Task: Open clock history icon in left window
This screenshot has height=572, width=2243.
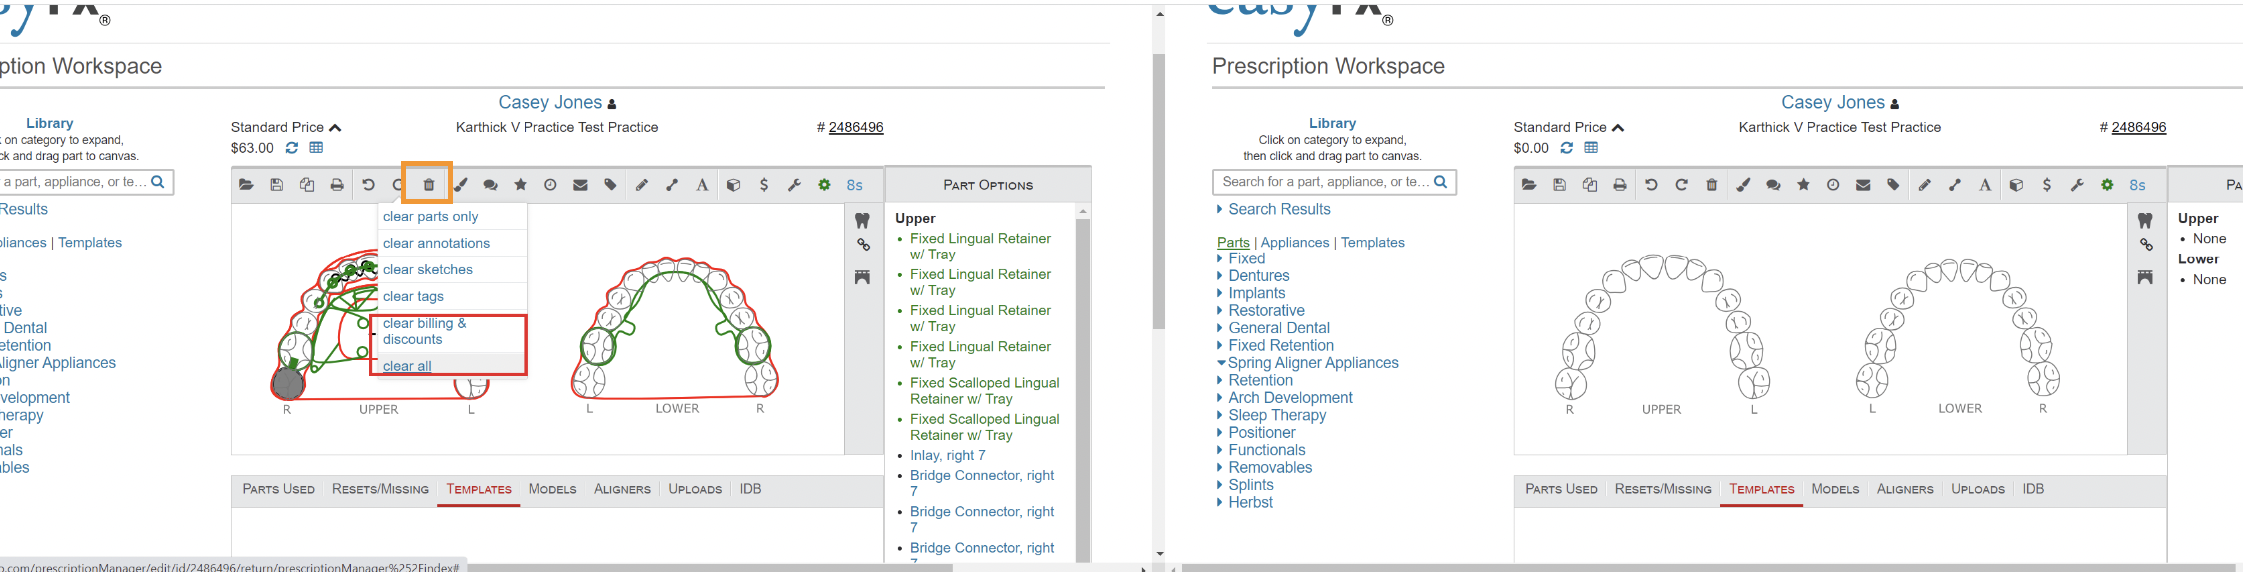Action: tap(550, 185)
